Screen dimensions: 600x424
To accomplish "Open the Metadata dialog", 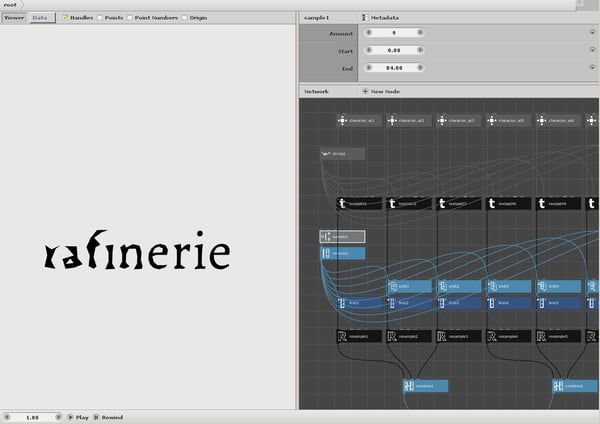I will (381, 18).
